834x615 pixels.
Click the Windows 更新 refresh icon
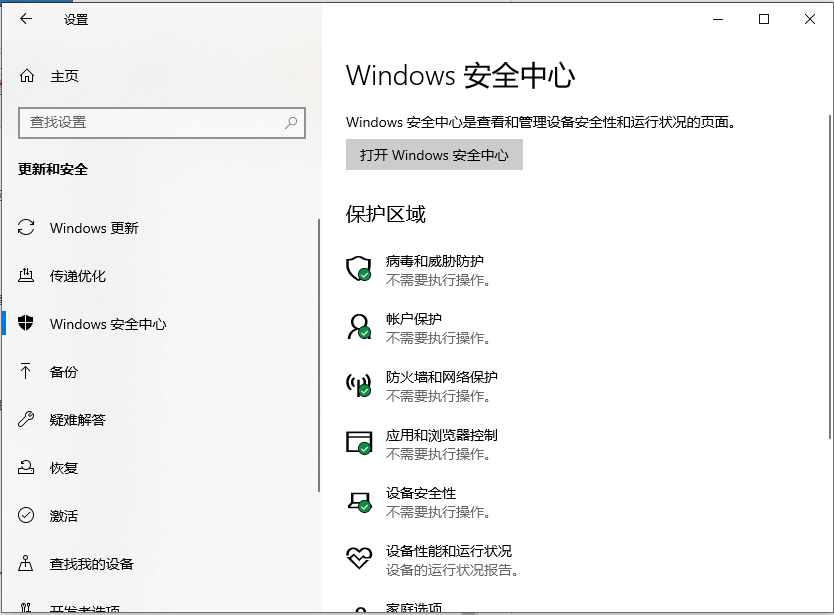27,228
